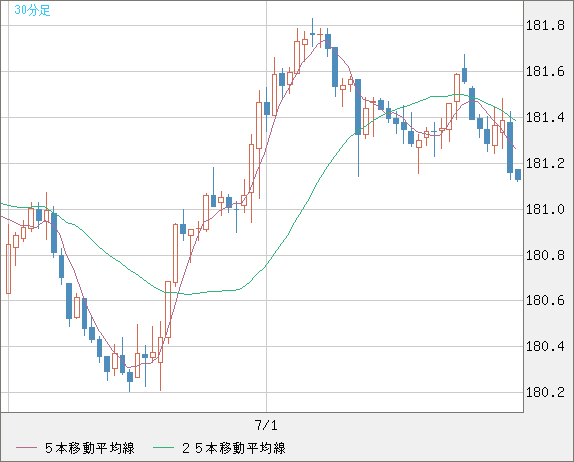Click the green 25-period legend line sample
This screenshot has height=462, width=574.
pyautogui.click(x=163, y=448)
